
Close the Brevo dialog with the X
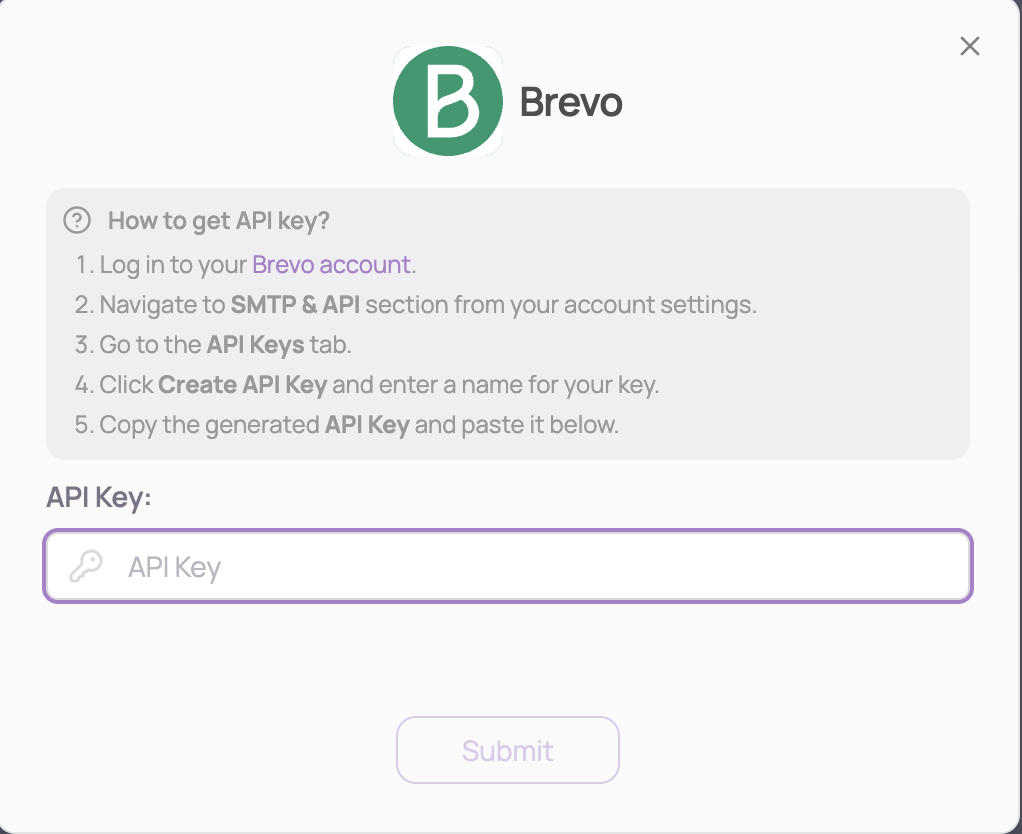point(969,46)
